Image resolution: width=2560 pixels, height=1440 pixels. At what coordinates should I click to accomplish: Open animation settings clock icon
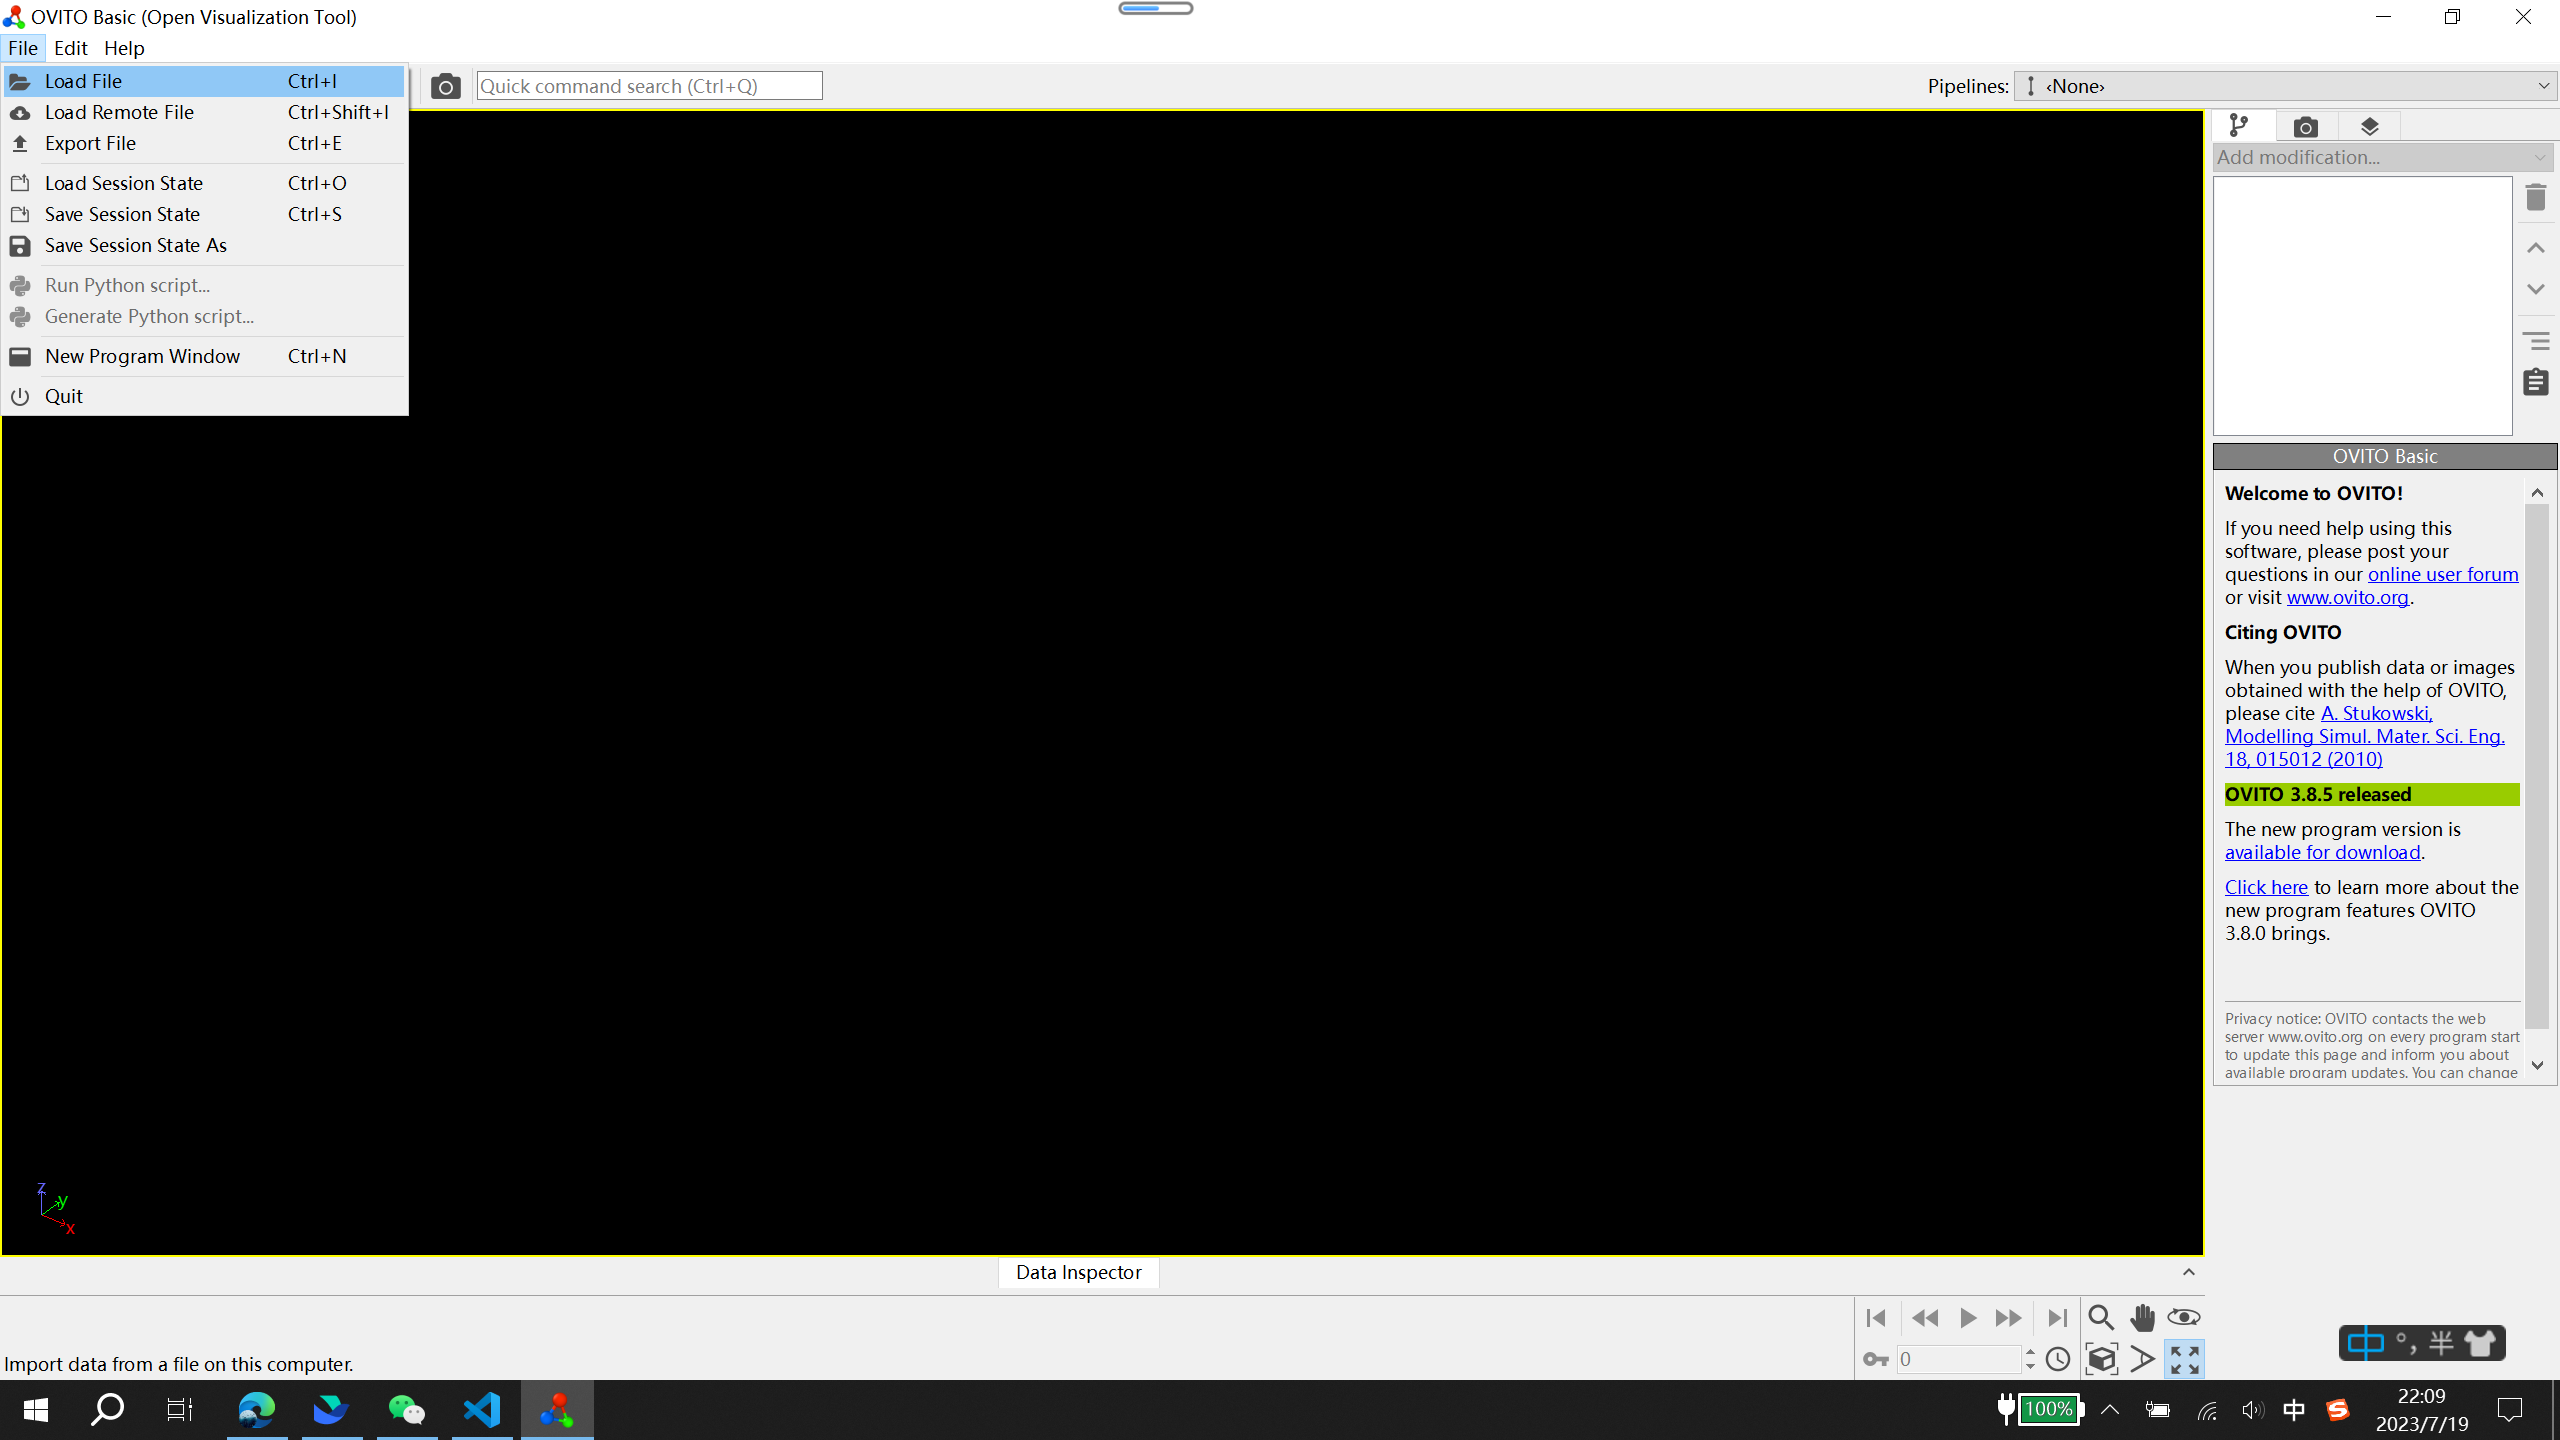(x=2058, y=1359)
